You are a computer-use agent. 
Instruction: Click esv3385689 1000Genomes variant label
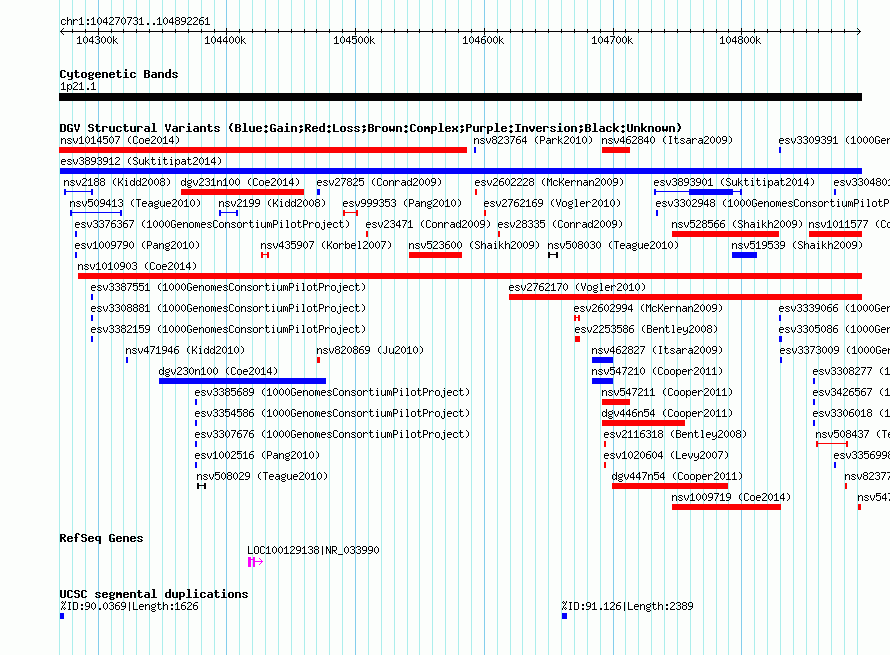click(x=332, y=392)
